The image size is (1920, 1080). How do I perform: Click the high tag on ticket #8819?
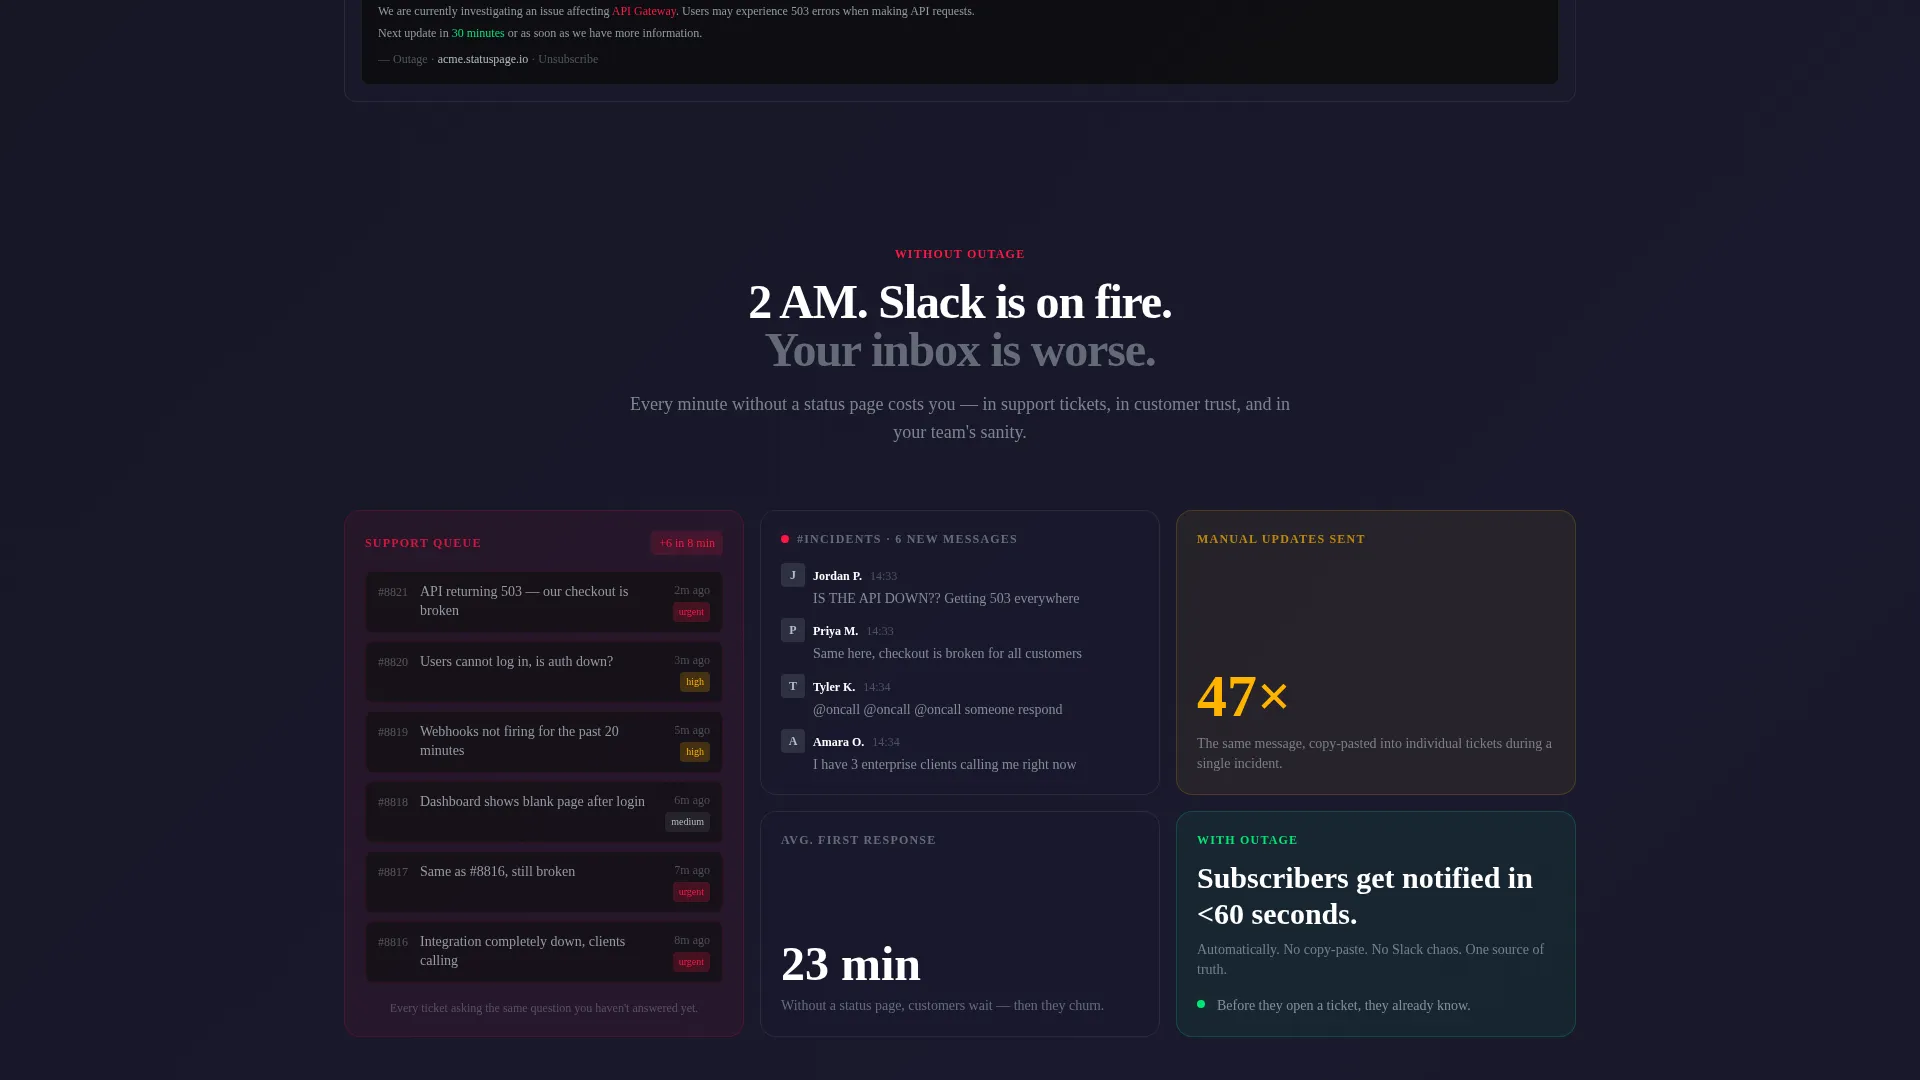[x=695, y=752]
